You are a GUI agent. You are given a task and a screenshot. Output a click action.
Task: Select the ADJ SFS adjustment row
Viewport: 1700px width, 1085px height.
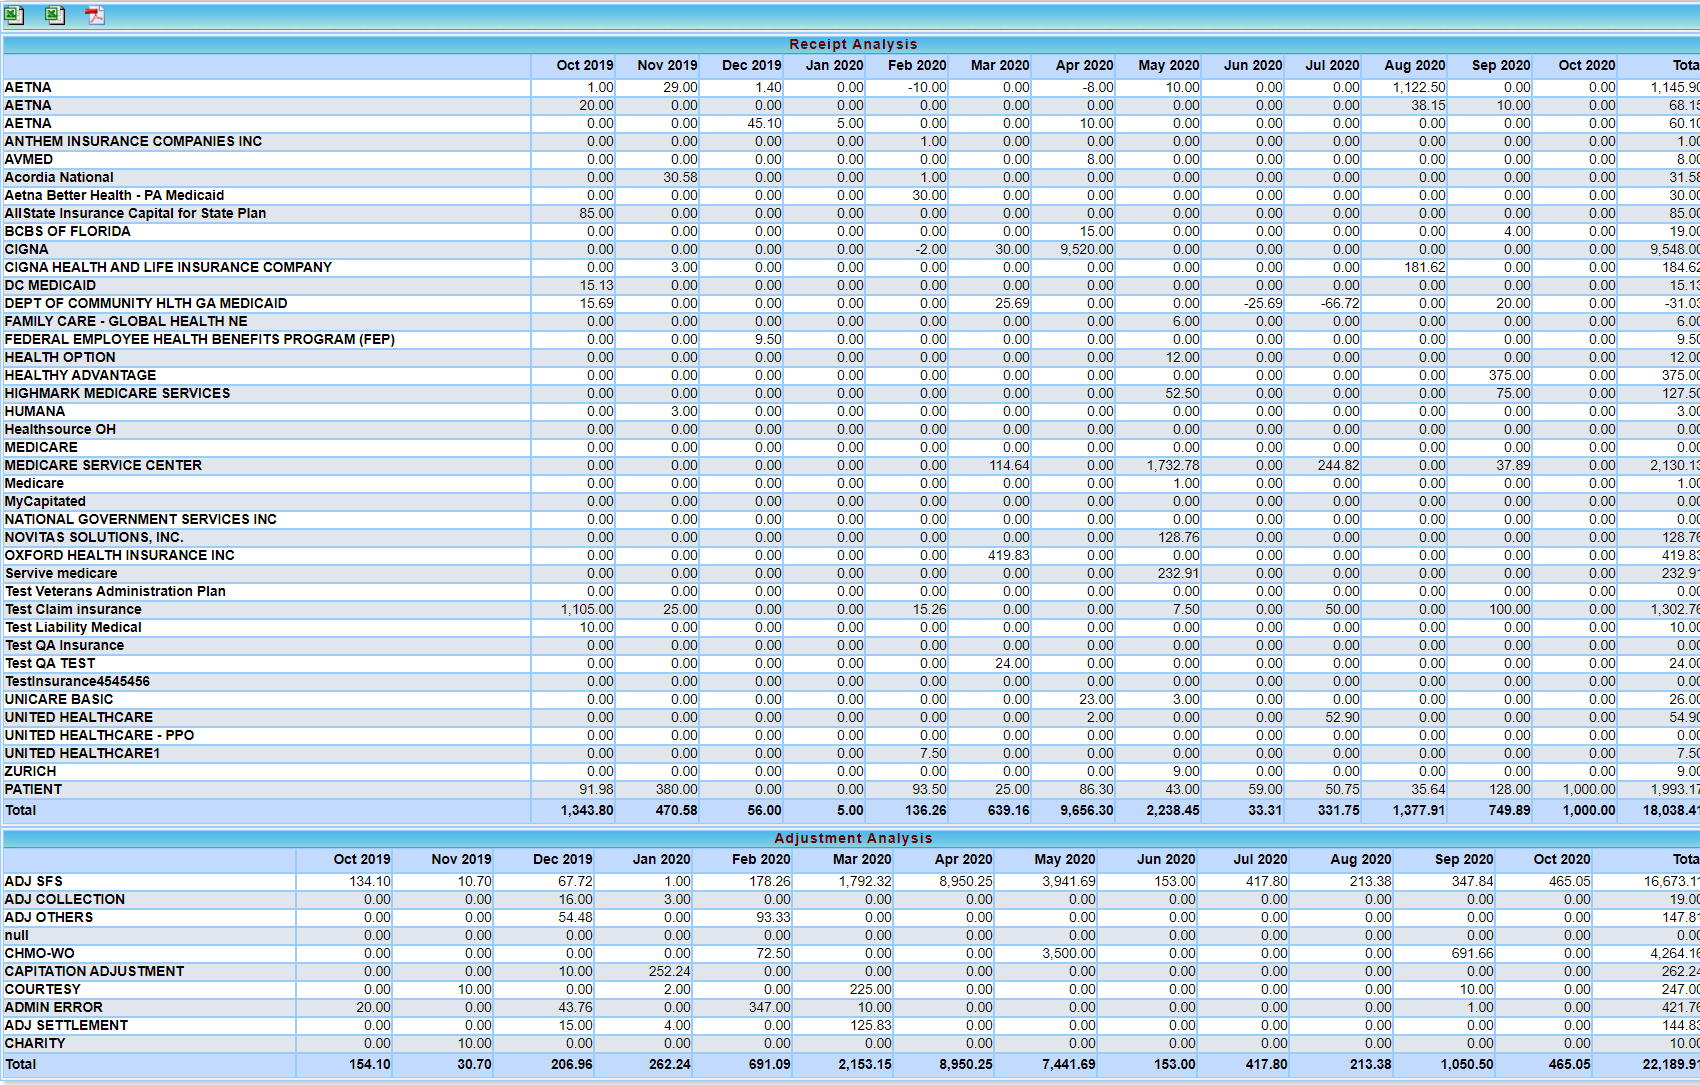[x=34, y=881]
